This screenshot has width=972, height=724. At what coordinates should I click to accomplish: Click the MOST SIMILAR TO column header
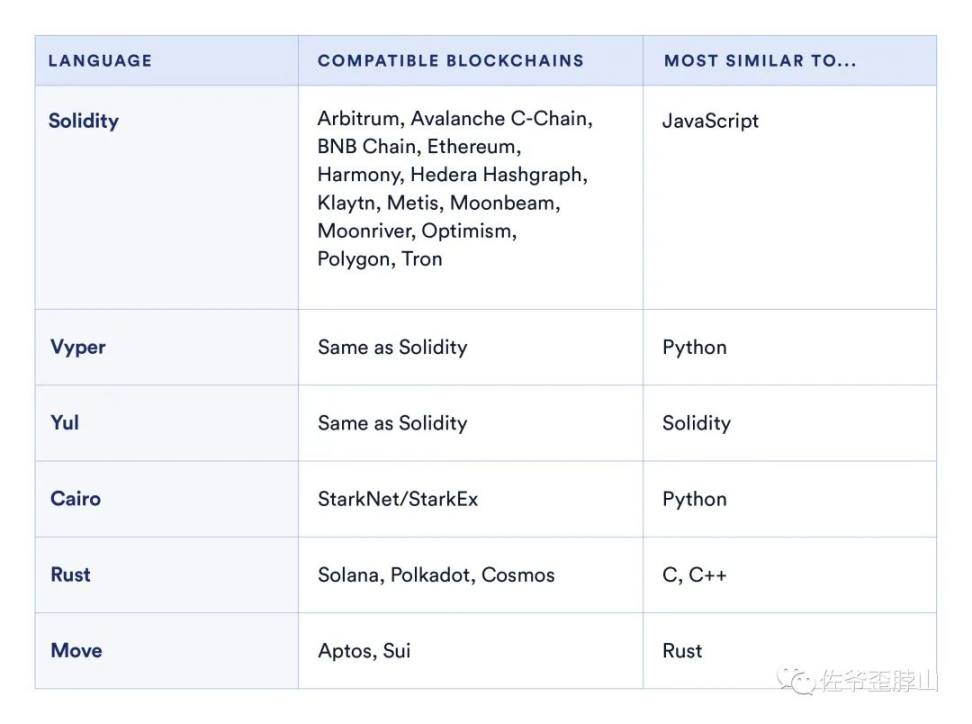(x=760, y=61)
